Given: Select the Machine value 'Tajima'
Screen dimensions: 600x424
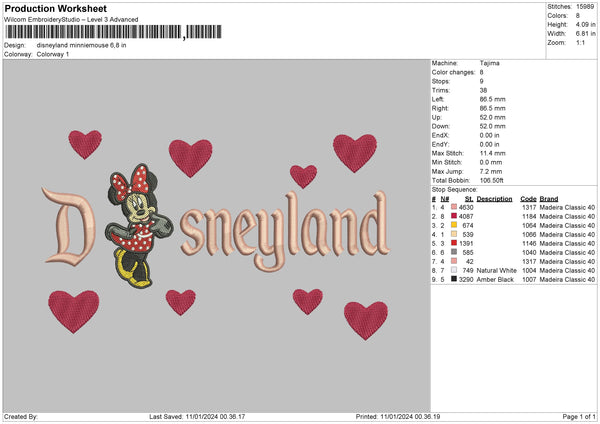Looking at the screenshot, I should [x=489, y=63].
